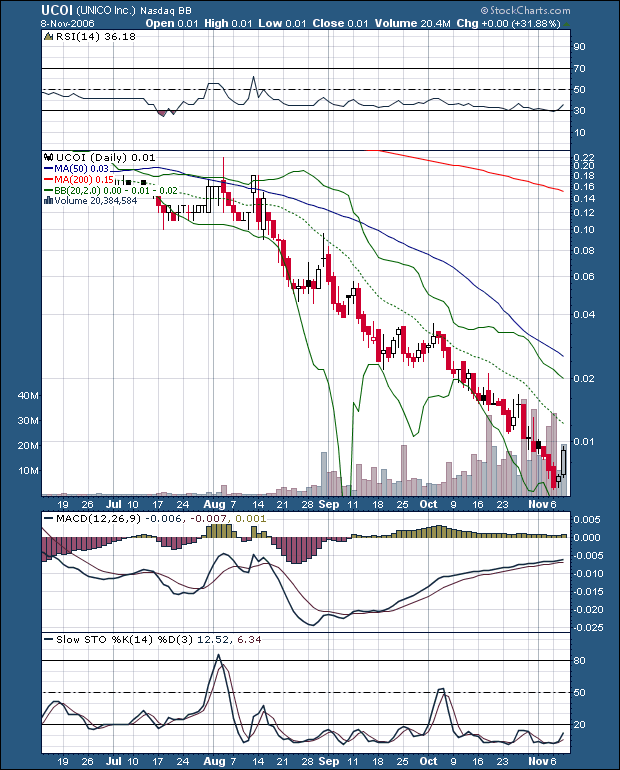Click the 12.52 stochastic %K value
Image resolution: width=620 pixels, height=770 pixels.
(x=214, y=639)
